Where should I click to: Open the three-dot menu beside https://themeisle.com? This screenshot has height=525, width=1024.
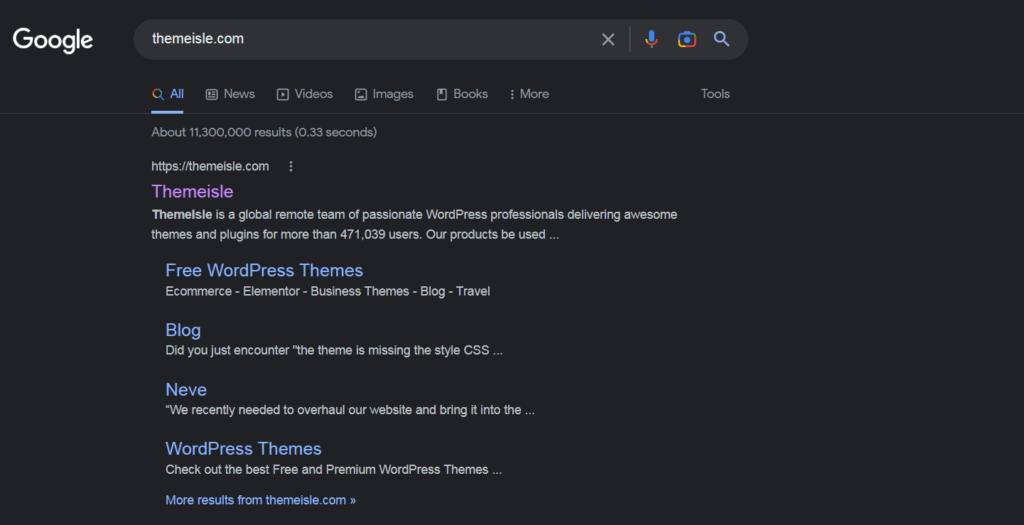click(291, 167)
